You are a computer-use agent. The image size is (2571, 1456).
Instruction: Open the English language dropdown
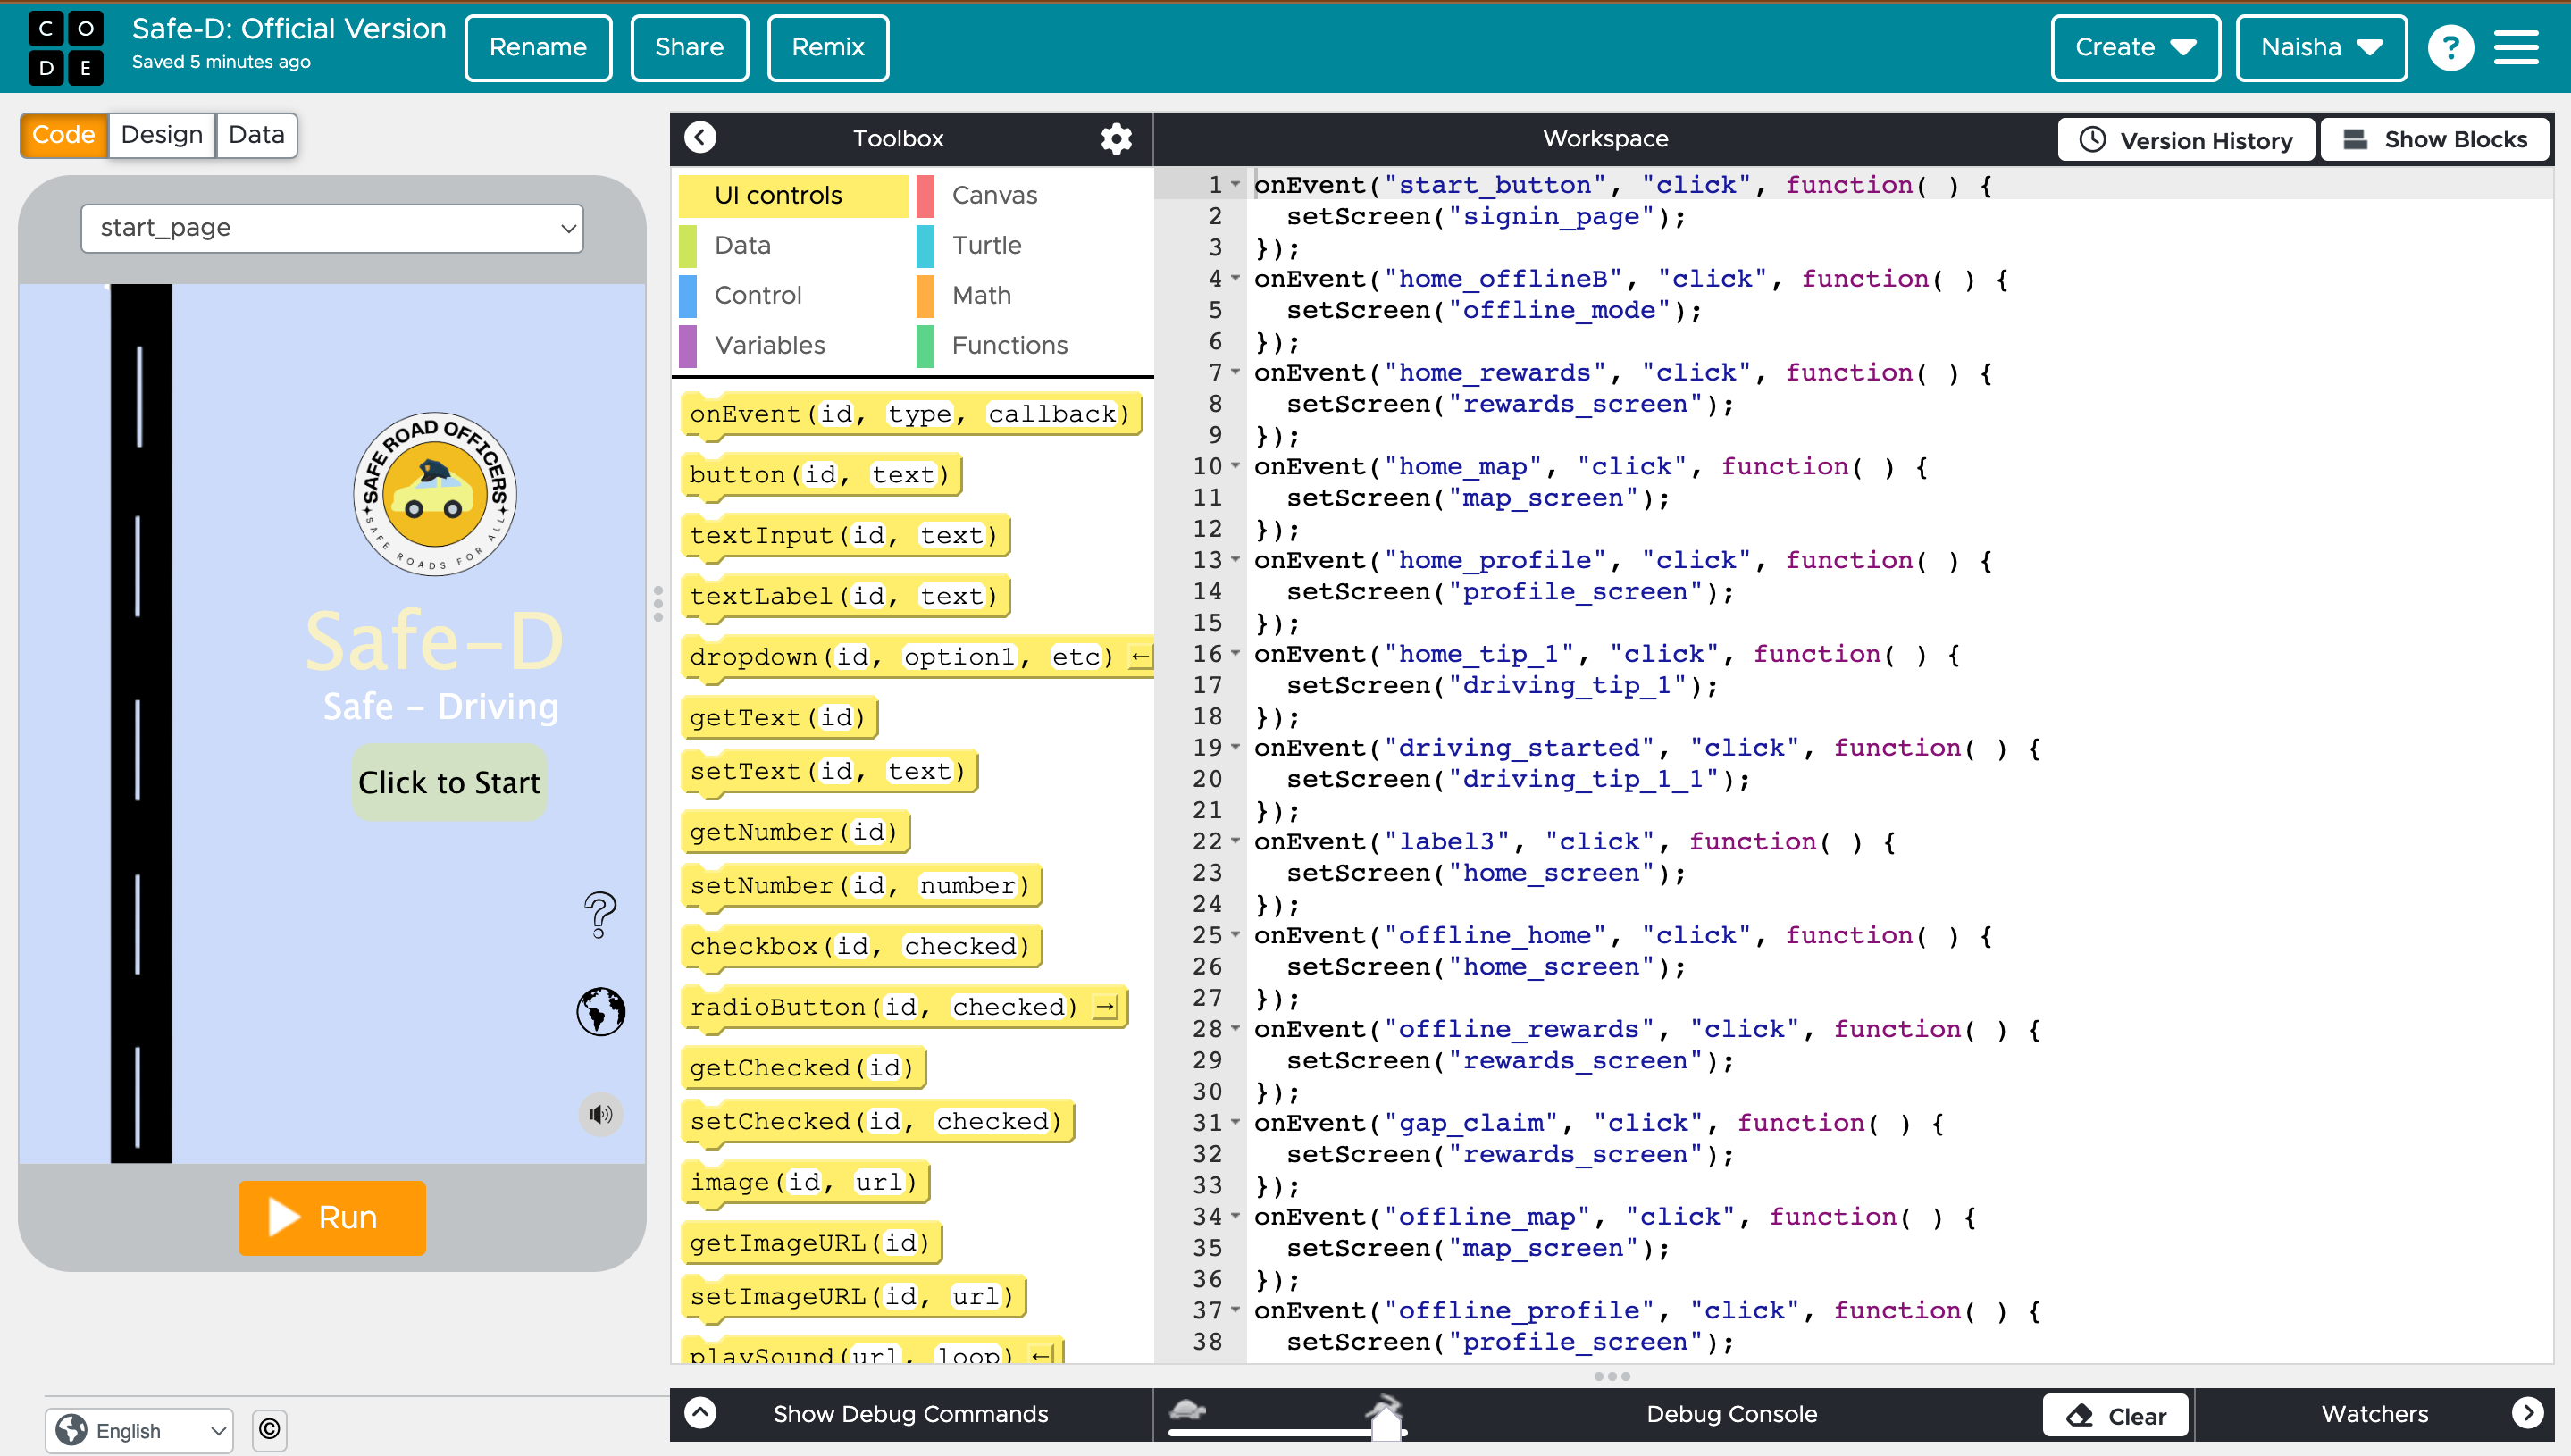point(139,1430)
